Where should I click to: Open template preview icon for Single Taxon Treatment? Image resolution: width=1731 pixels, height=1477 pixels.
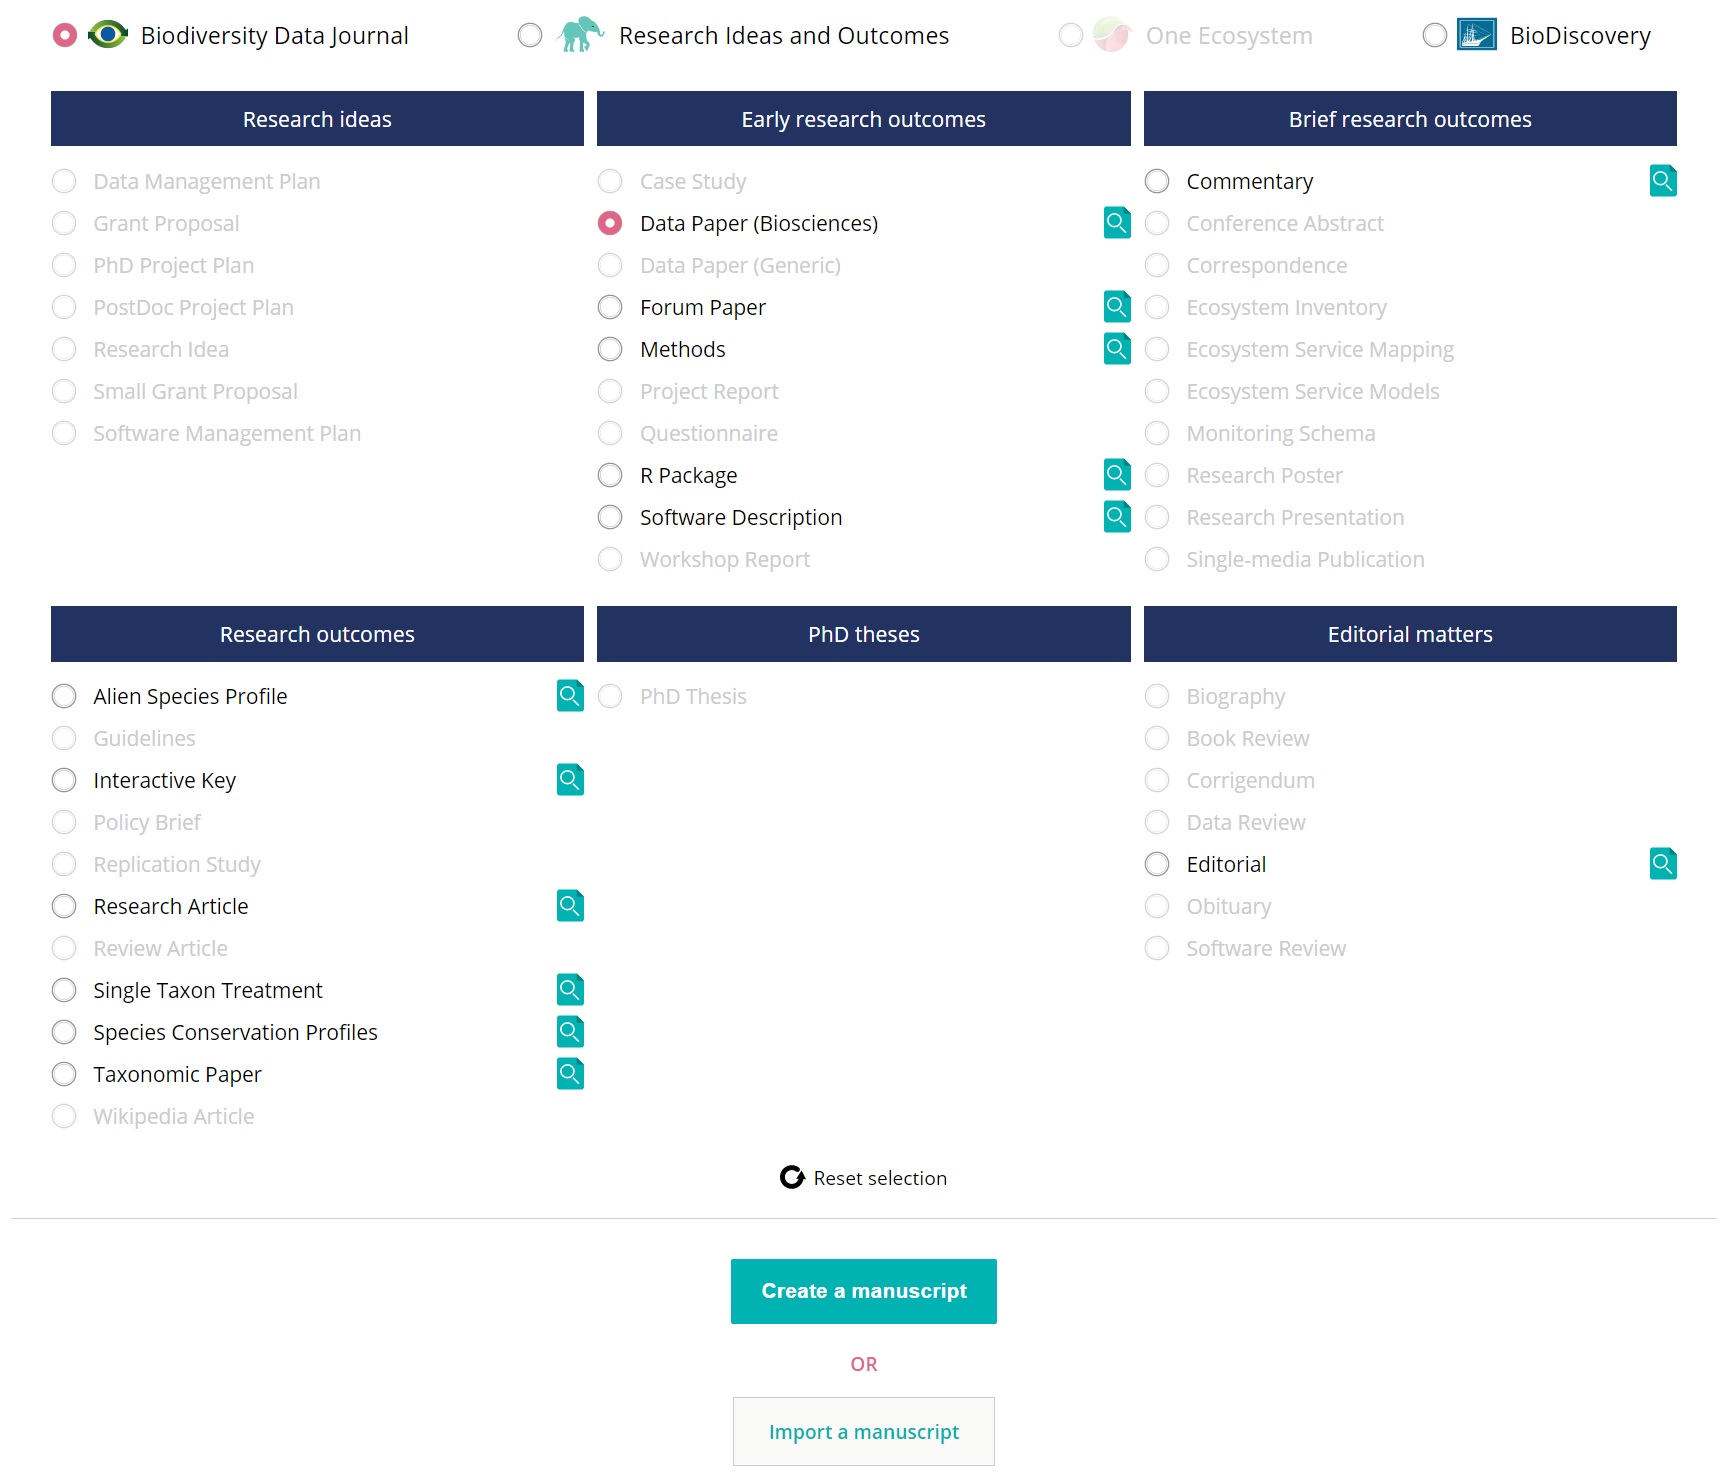pyautogui.click(x=570, y=990)
